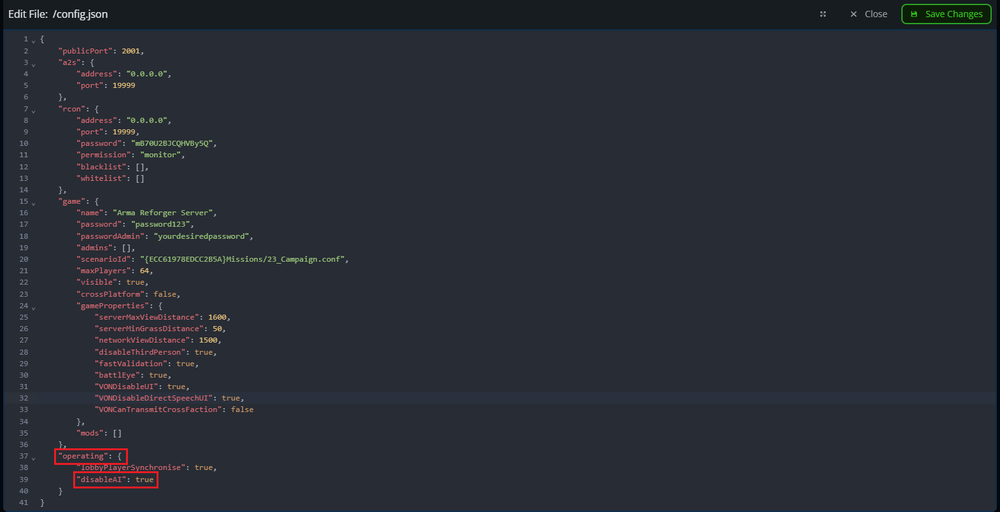Click the rcon address "0.0.0.0" on line 8

point(148,120)
